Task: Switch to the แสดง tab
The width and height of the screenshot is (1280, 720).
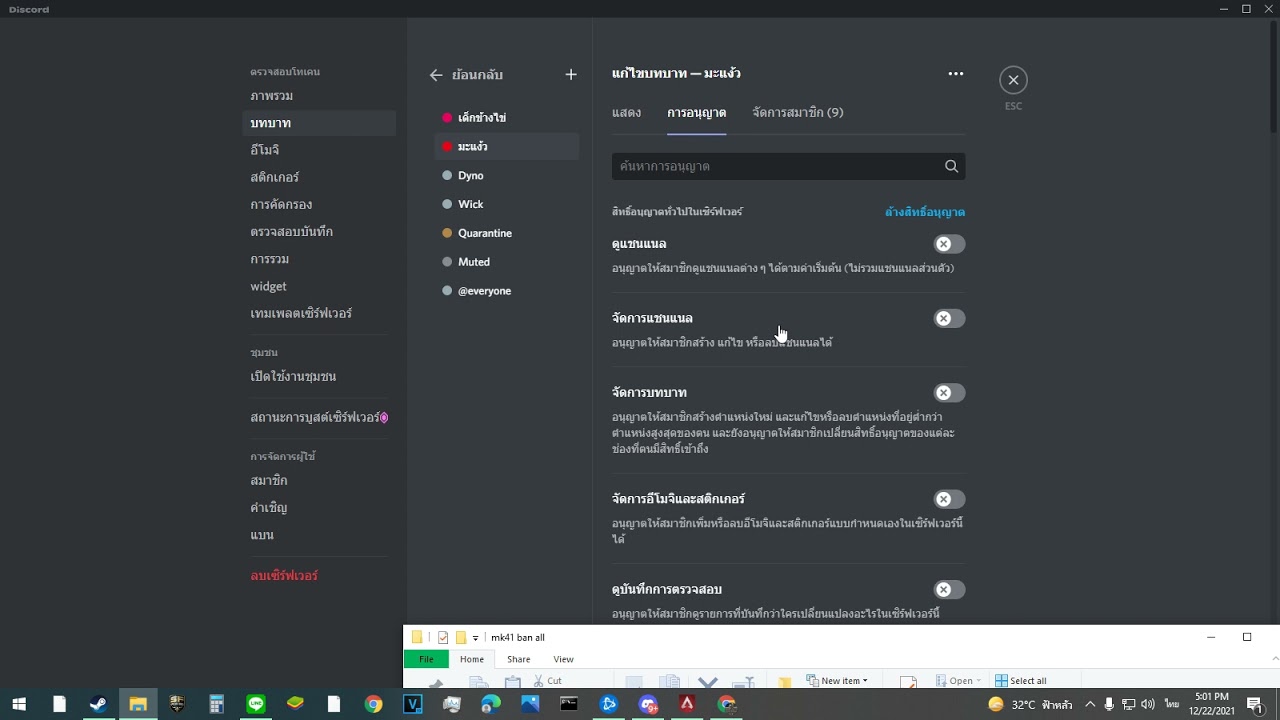Action: pyautogui.click(x=626, y=112)
